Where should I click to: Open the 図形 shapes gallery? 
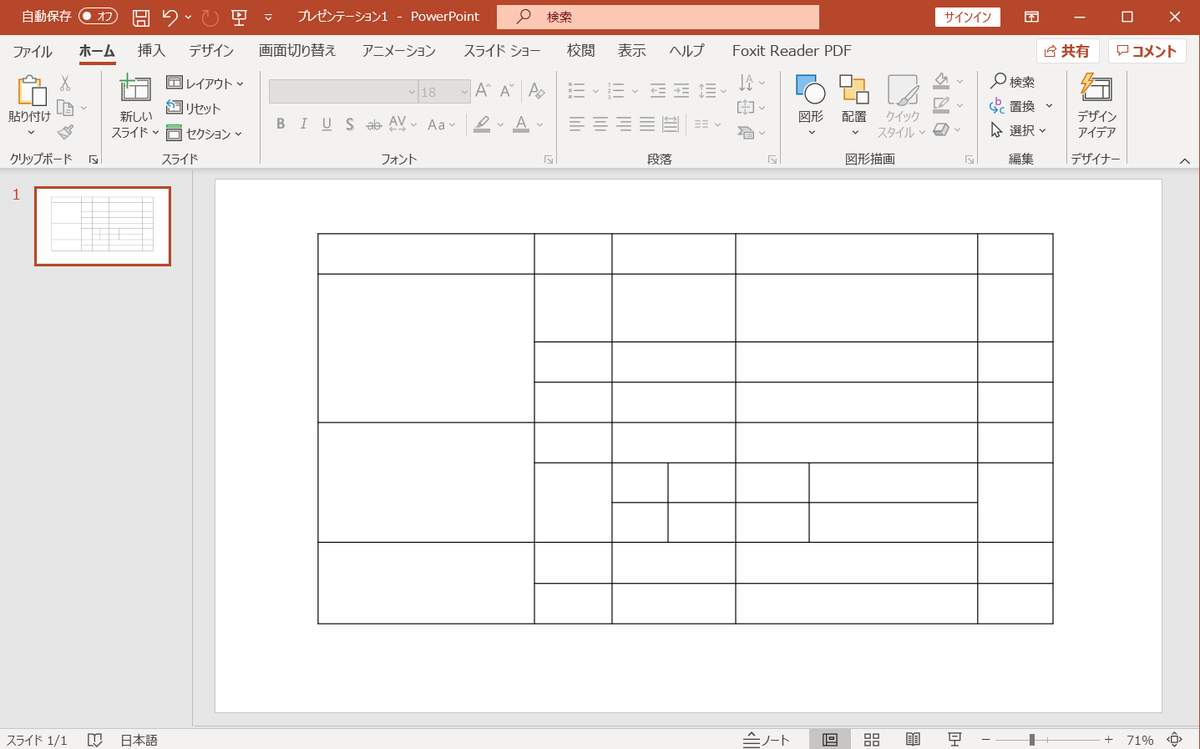coord(811,106)
